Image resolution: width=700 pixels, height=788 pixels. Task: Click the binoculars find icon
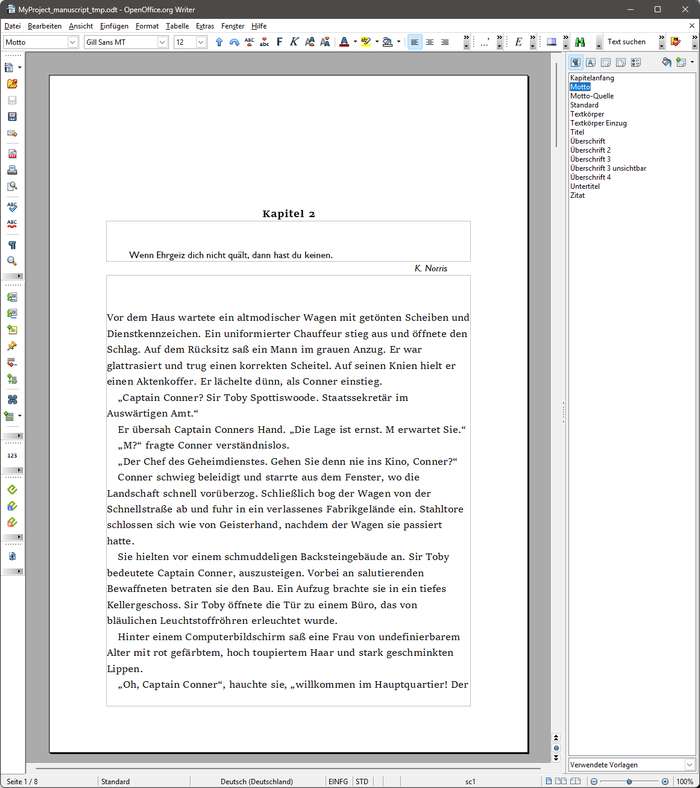pyautogui.click(x=580, y=42)
